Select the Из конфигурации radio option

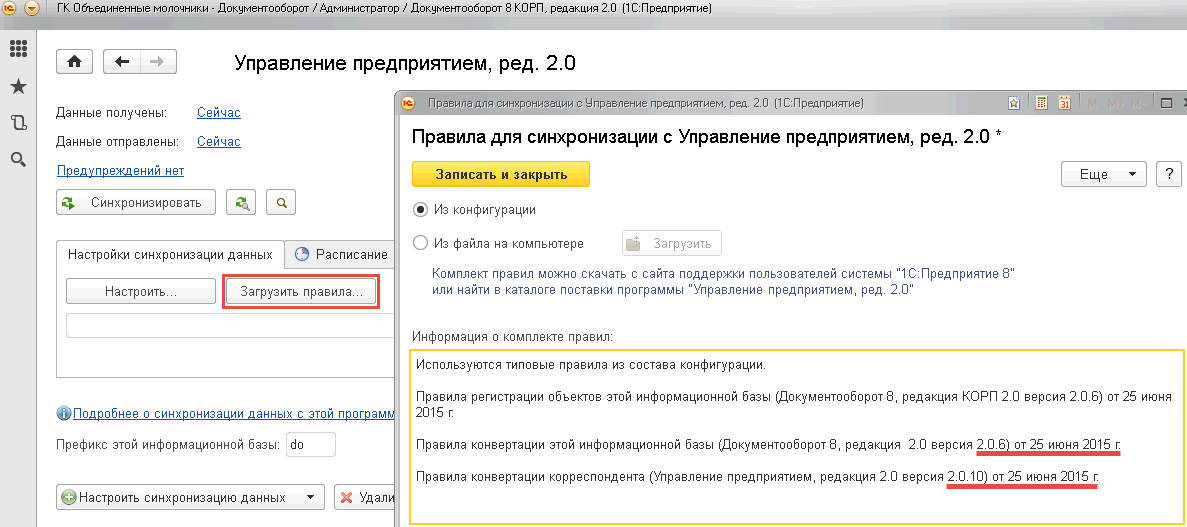[x=420, y=209]
